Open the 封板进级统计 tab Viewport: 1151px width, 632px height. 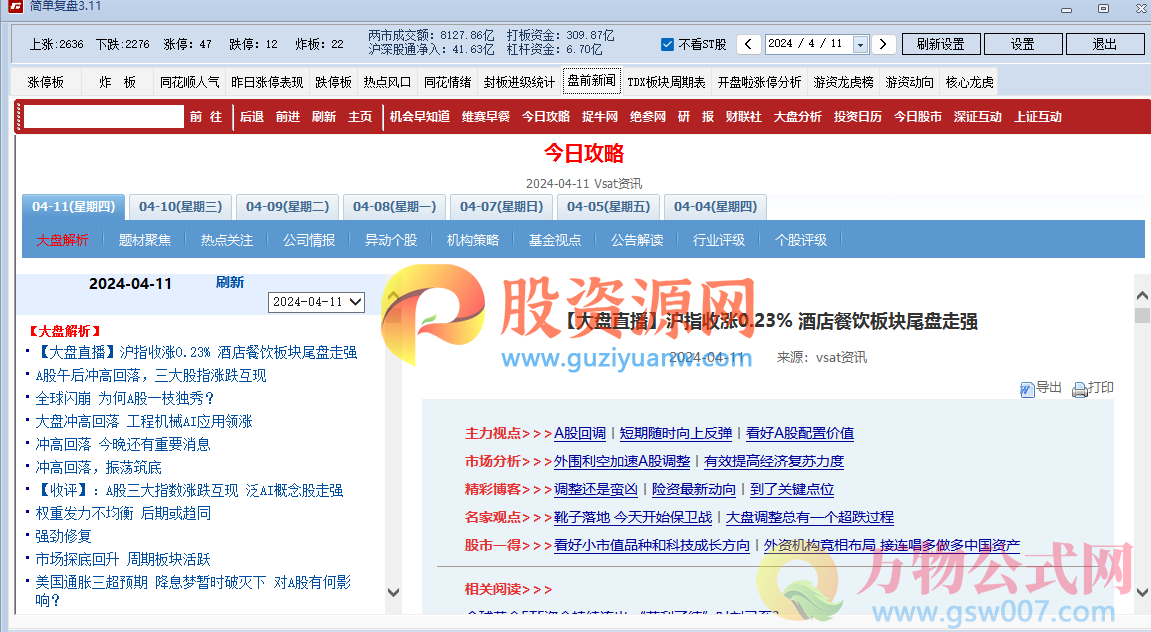pos(519,82)
